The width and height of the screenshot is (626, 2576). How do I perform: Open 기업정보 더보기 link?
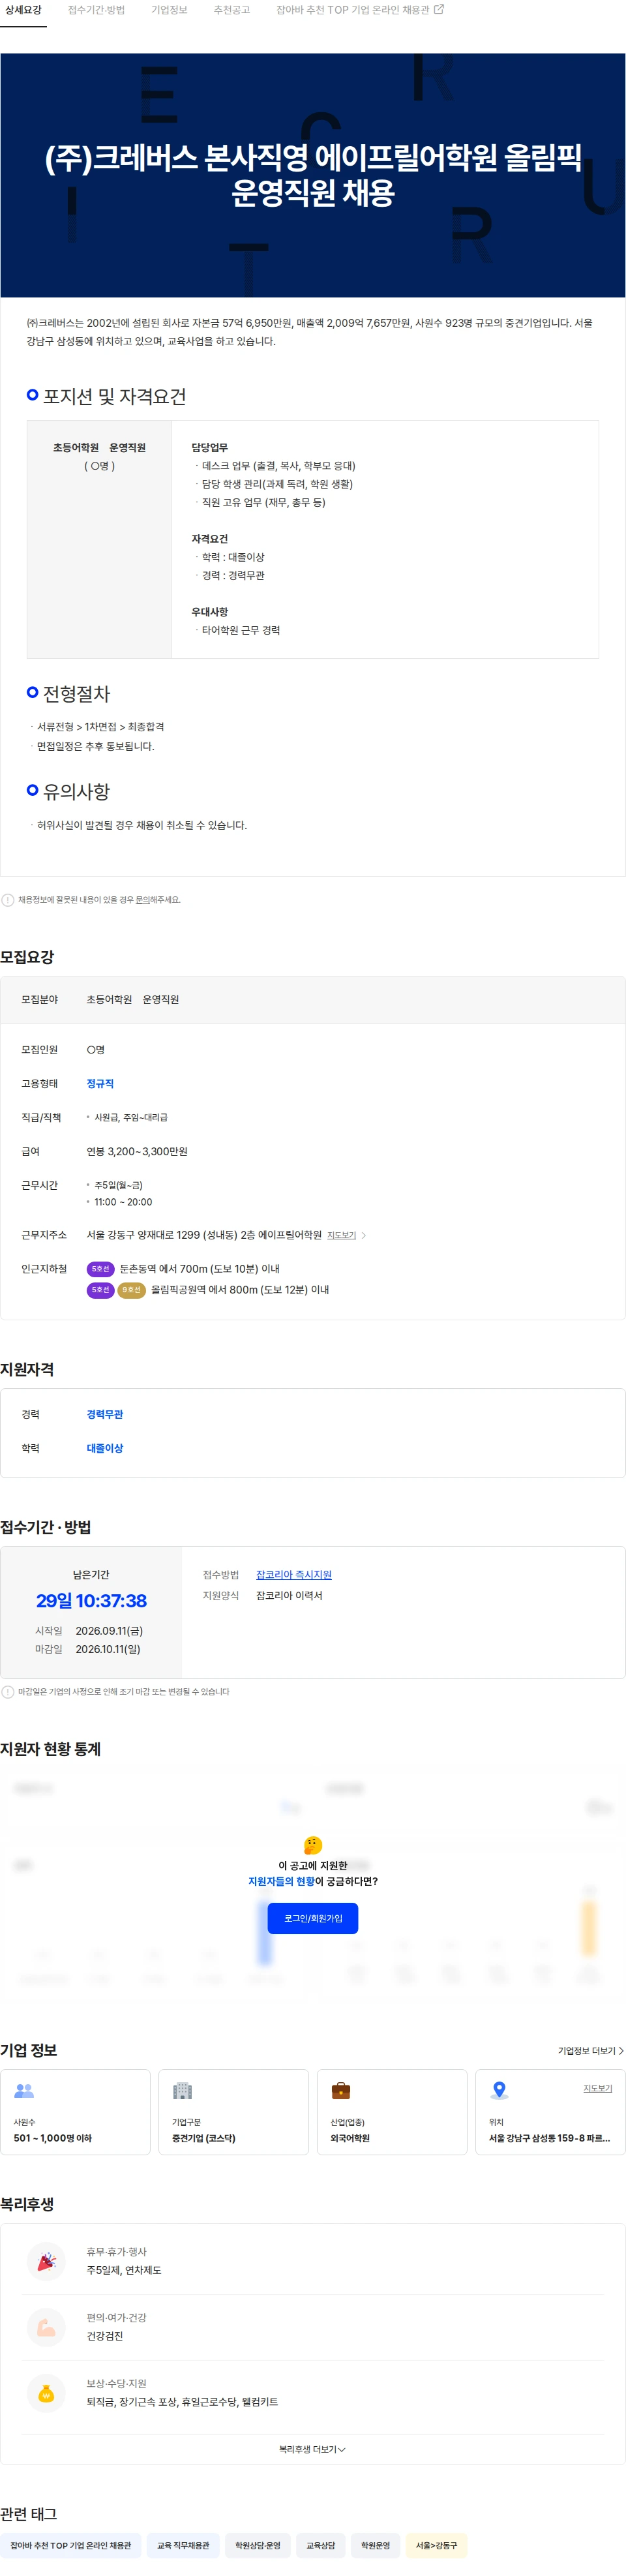591,2050
